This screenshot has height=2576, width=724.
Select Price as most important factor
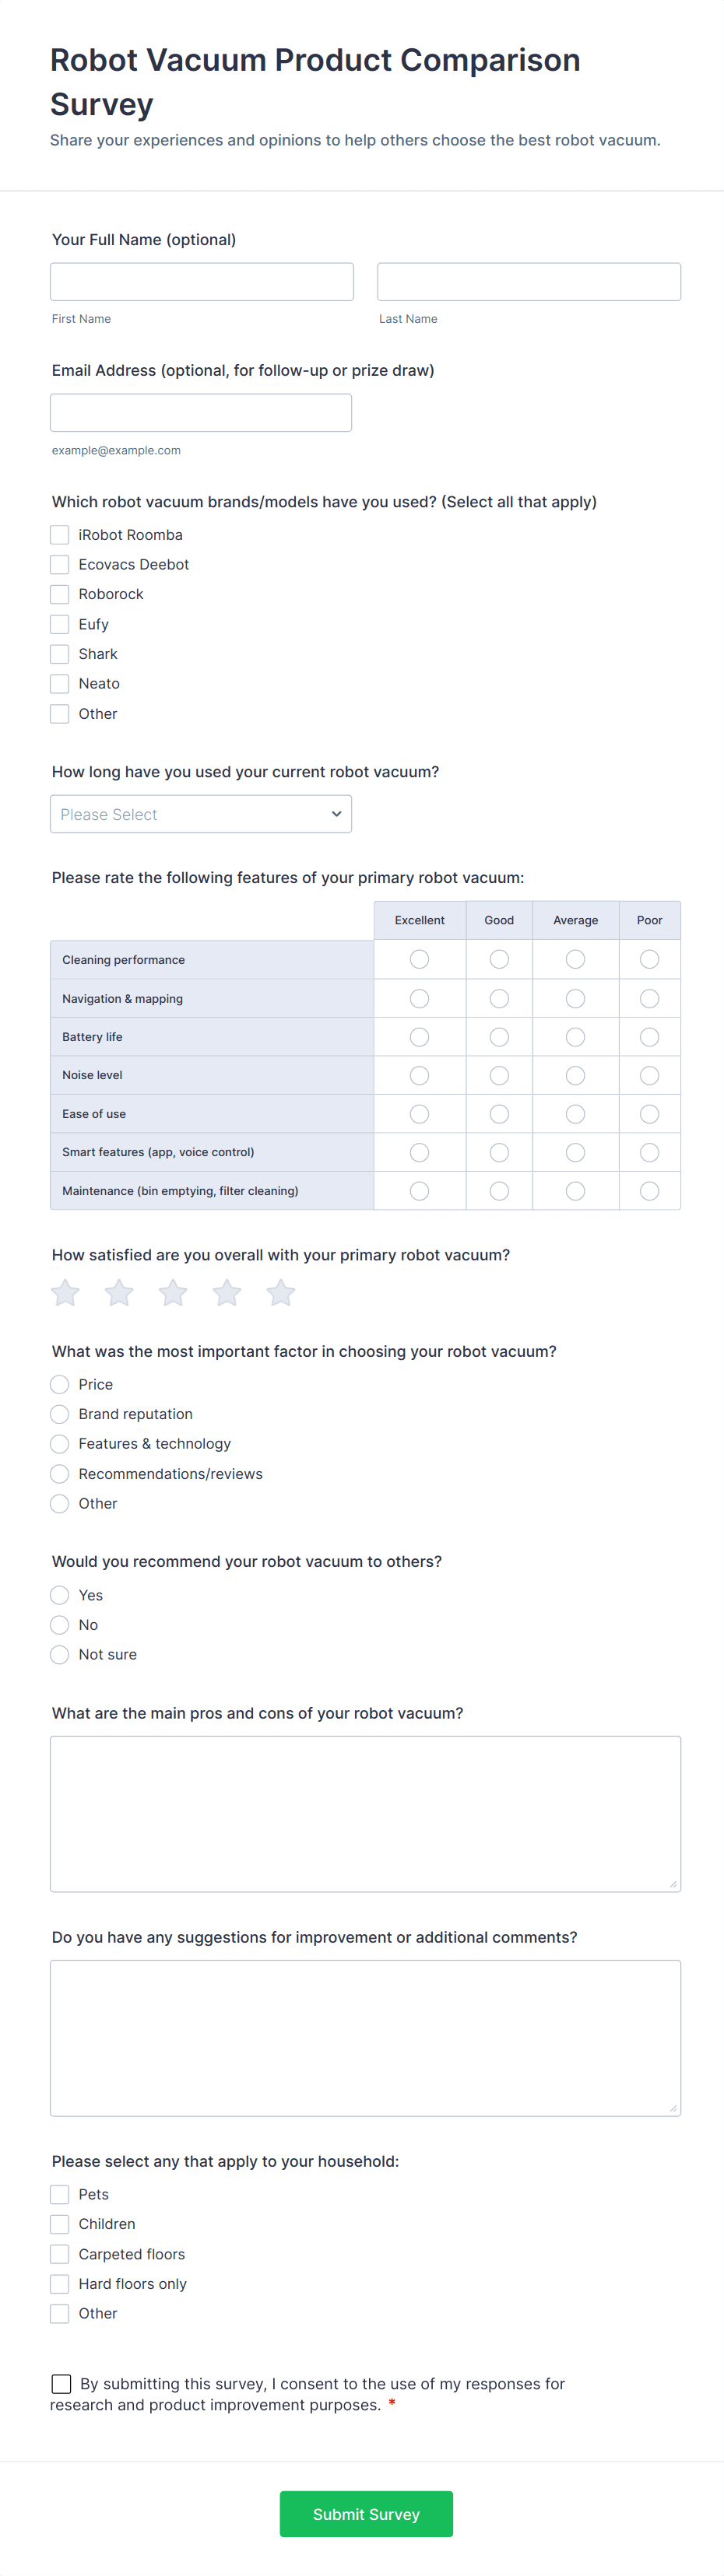pyautogui.click(x=59, y=1384)
